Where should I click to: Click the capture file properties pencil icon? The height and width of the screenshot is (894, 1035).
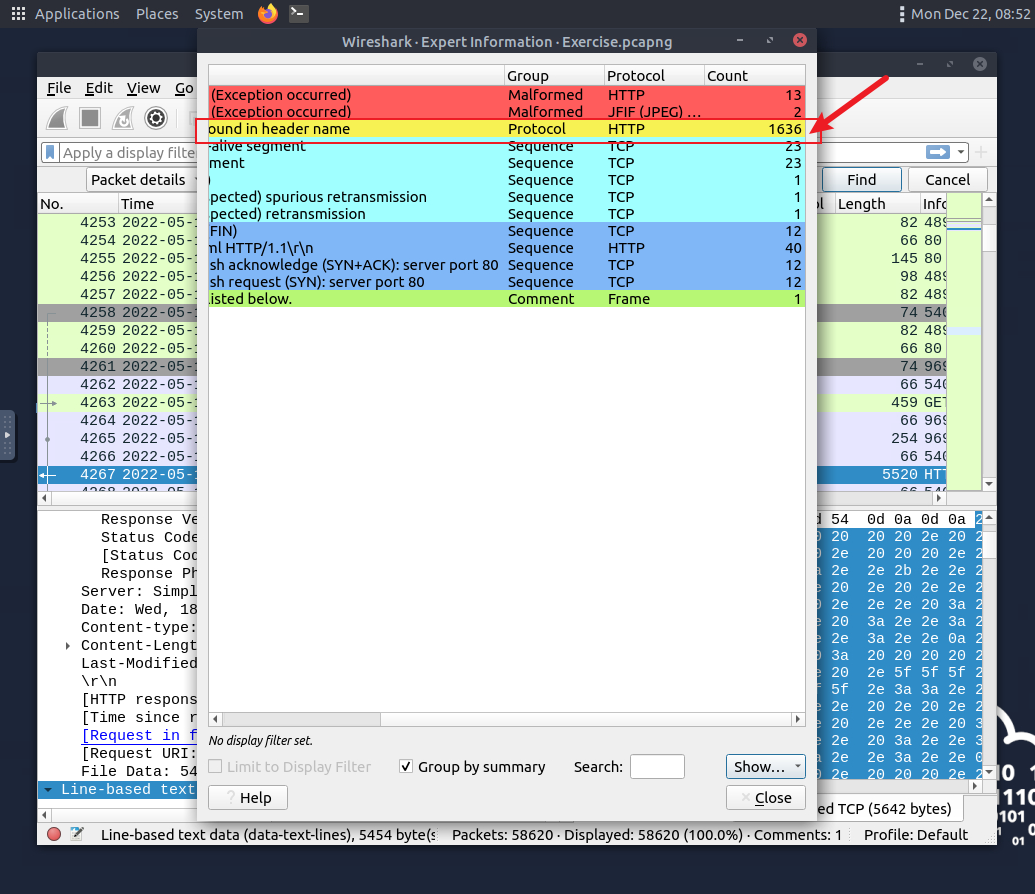pos(77,835)
